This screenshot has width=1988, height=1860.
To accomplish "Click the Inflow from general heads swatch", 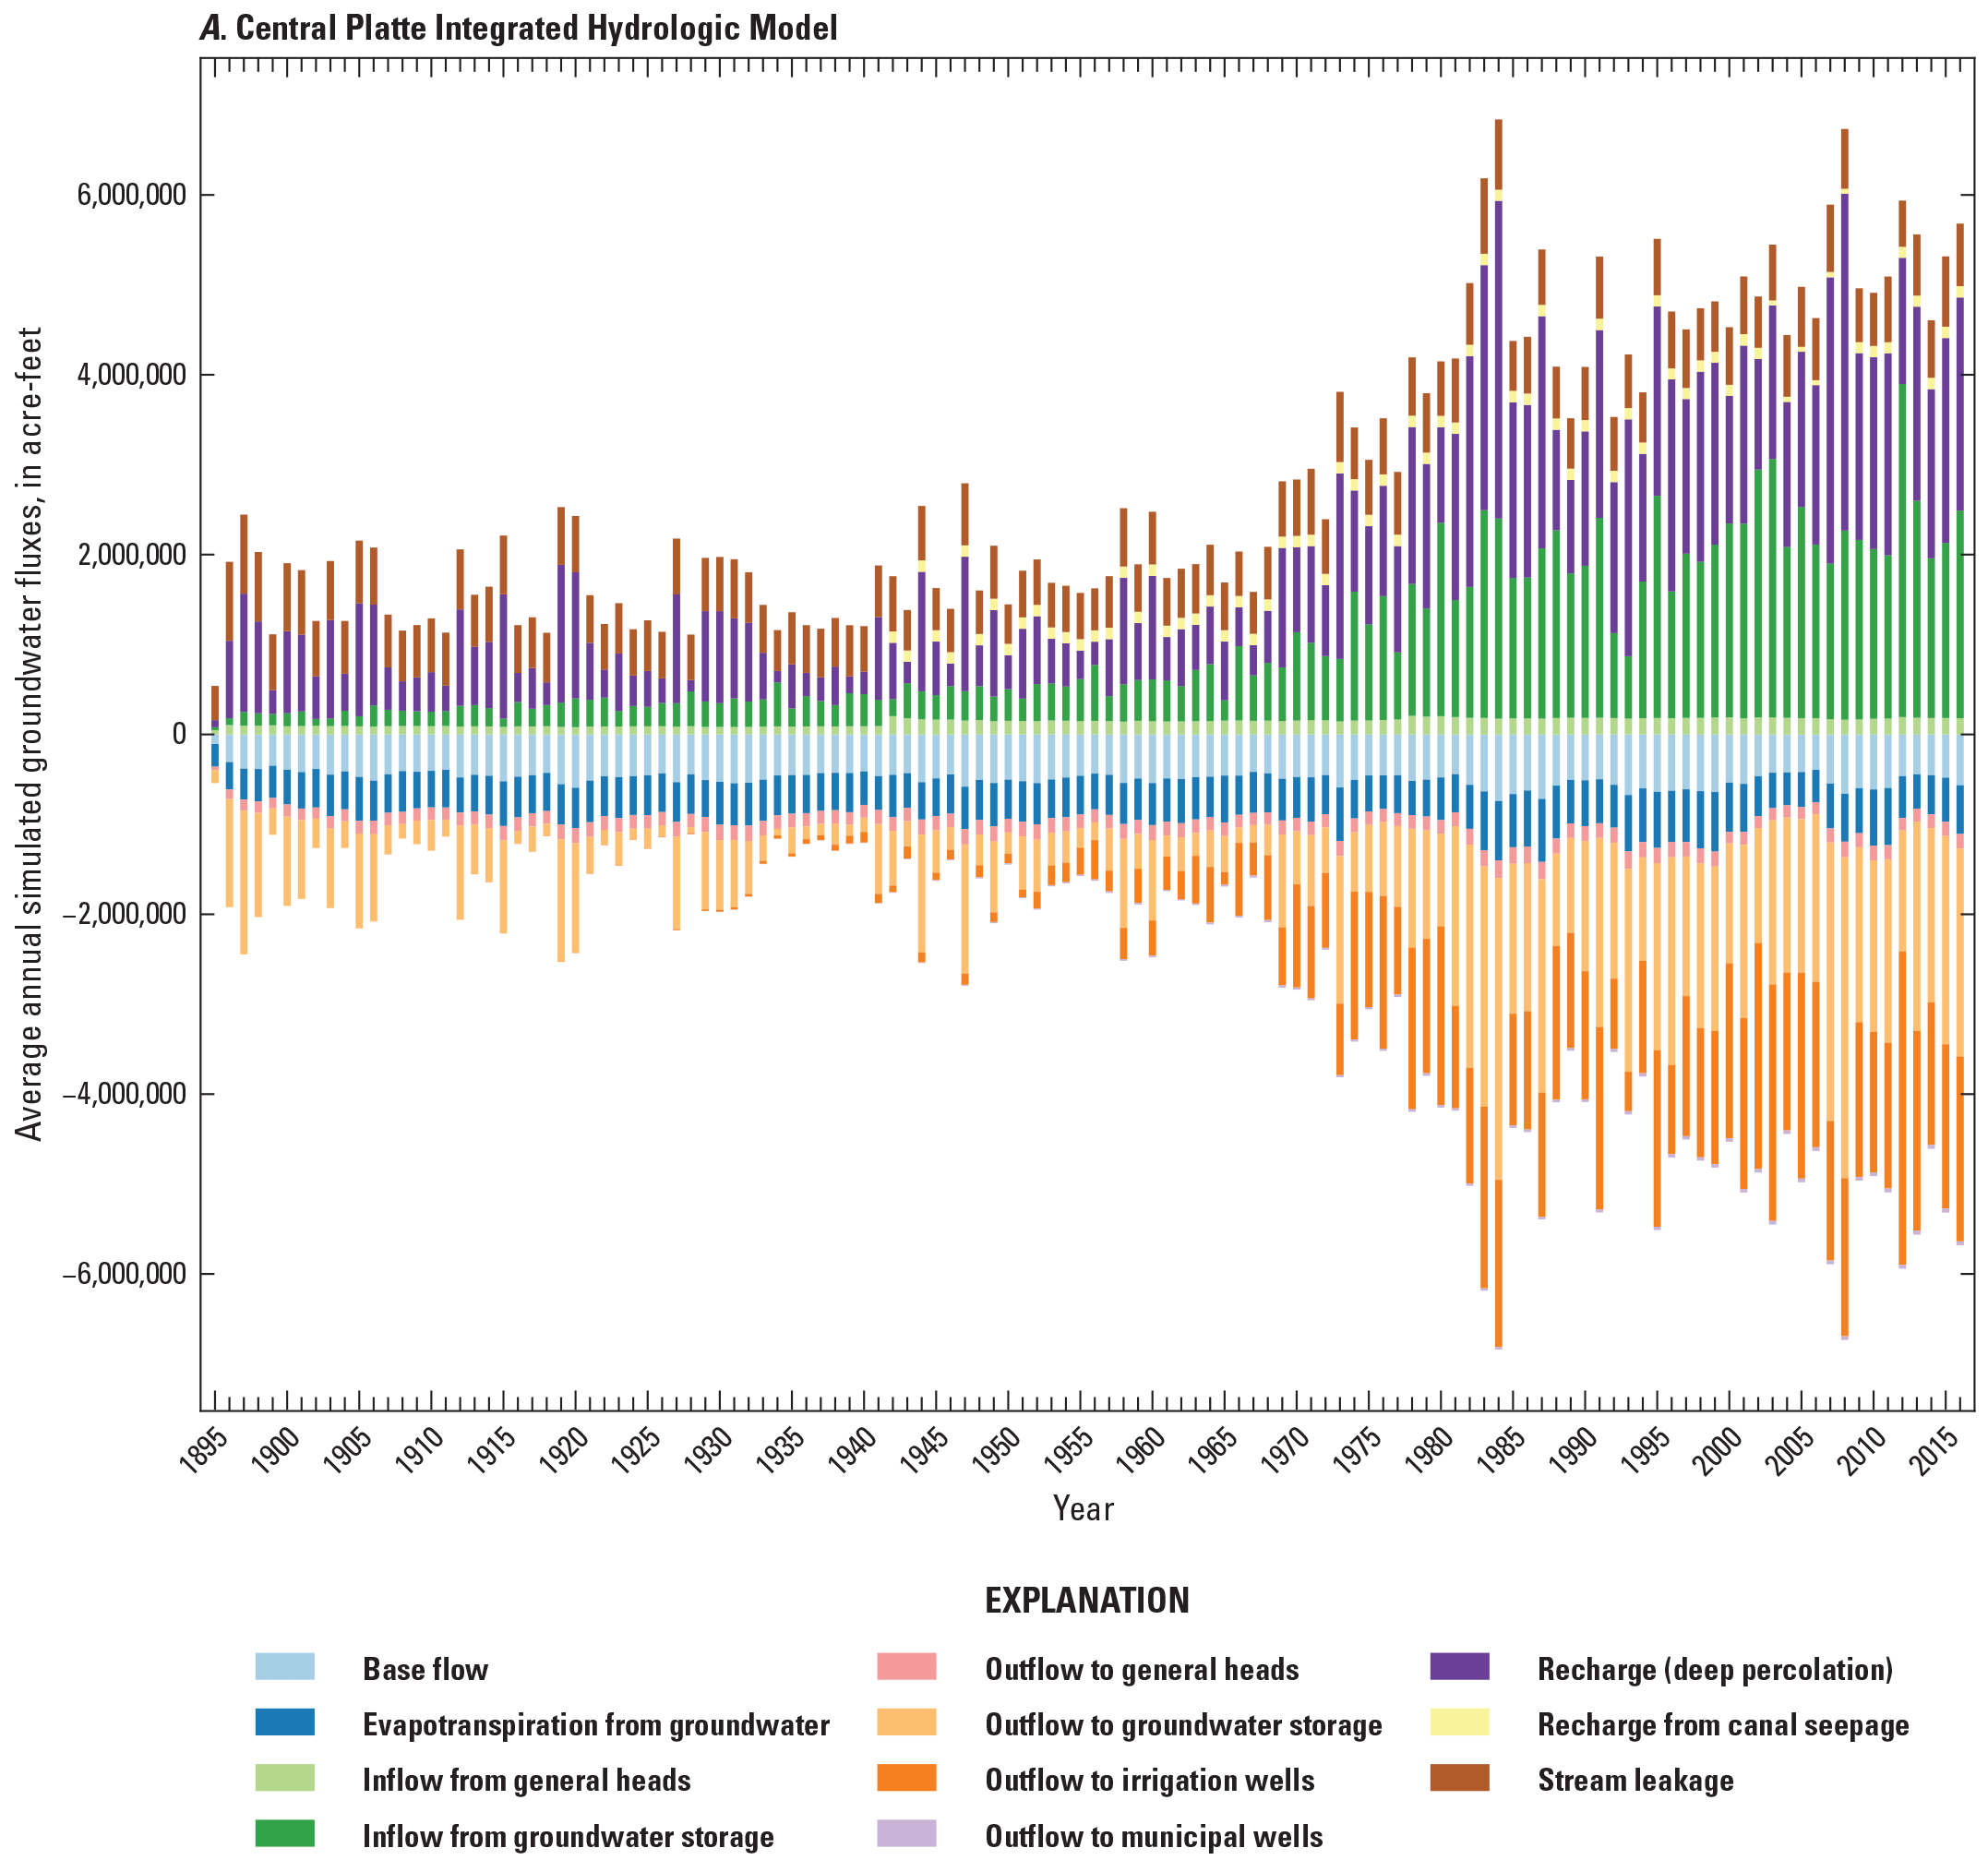I will 285,1778.
